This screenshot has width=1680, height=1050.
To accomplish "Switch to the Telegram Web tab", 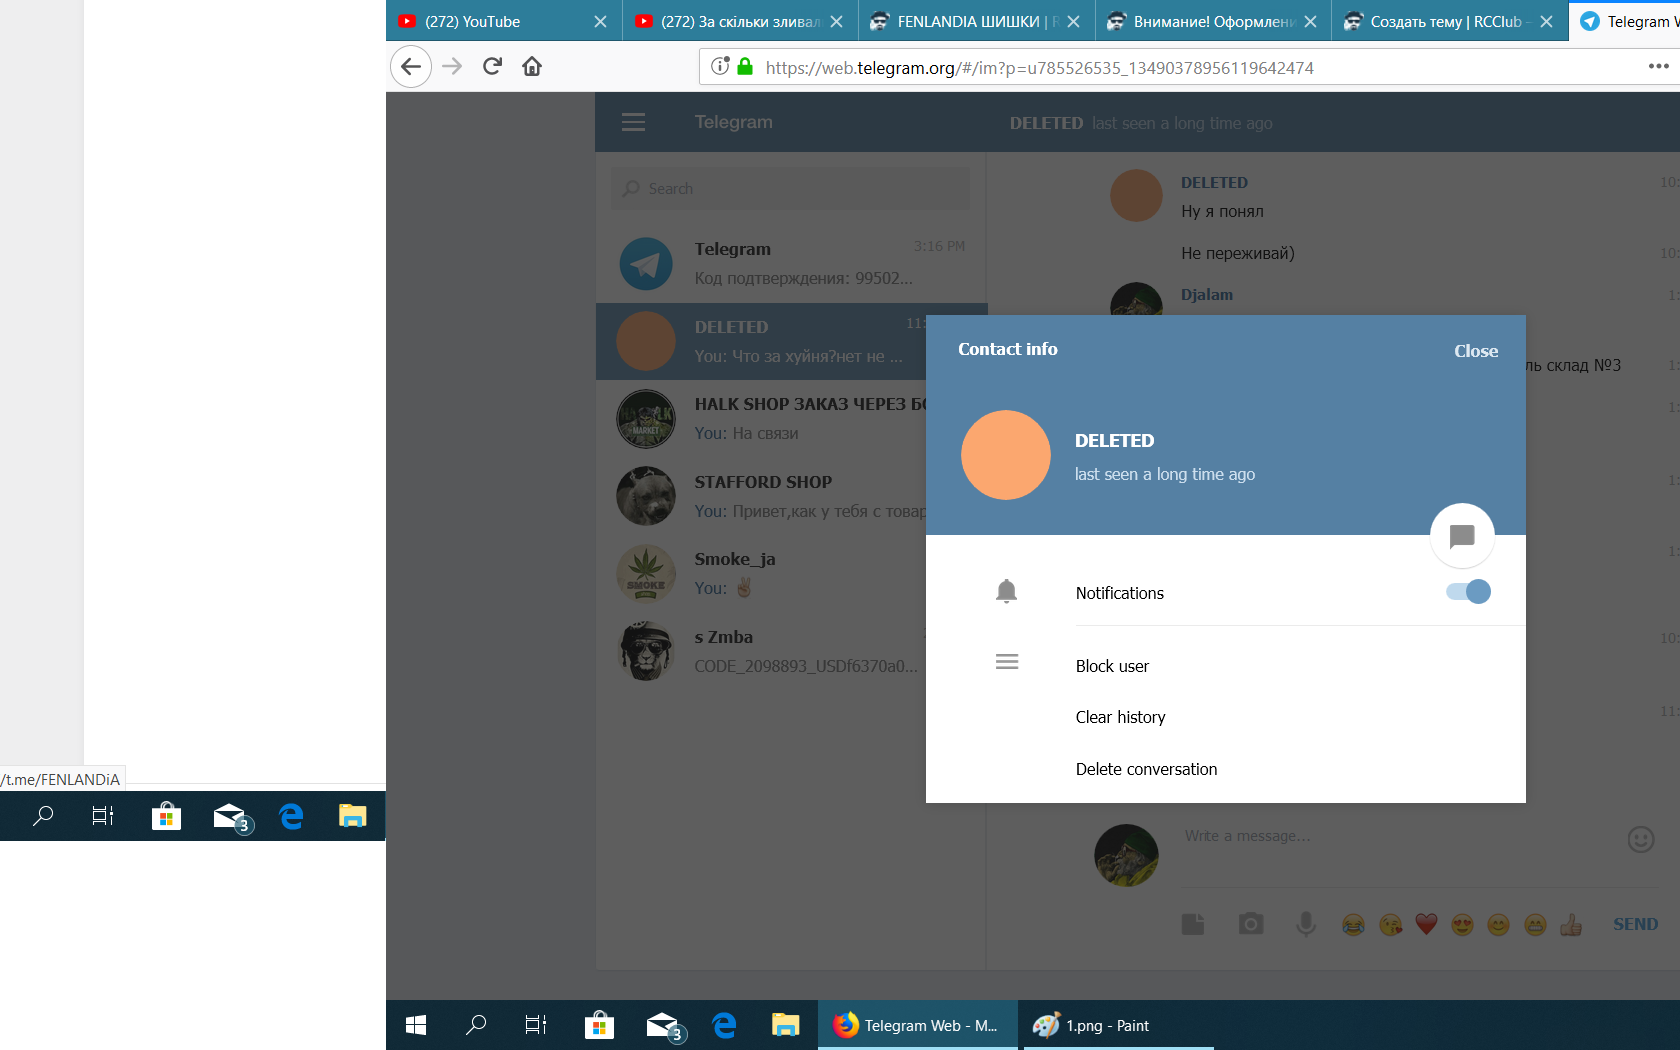I will (x=1626, y=21).
